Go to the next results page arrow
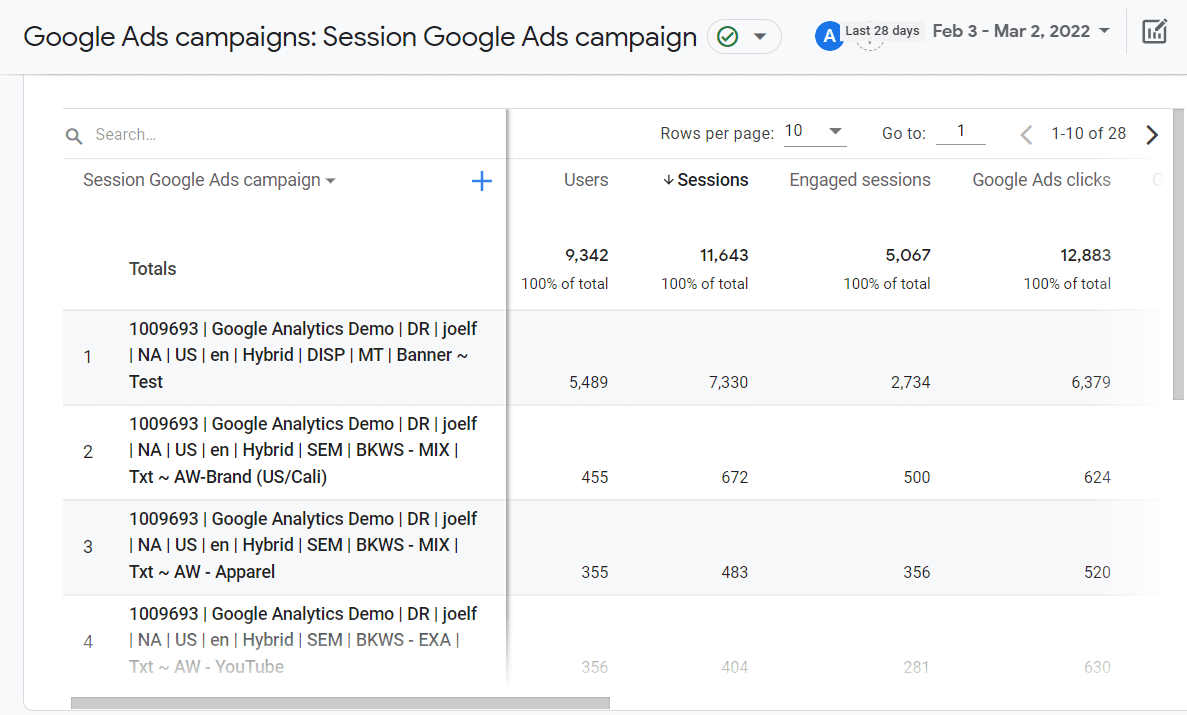Screen dimensions: 1187x715 pos(1152,133)
